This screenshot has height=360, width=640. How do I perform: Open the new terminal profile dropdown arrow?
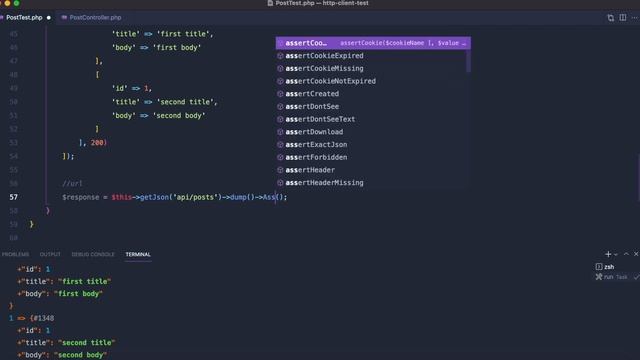(616, 255)
